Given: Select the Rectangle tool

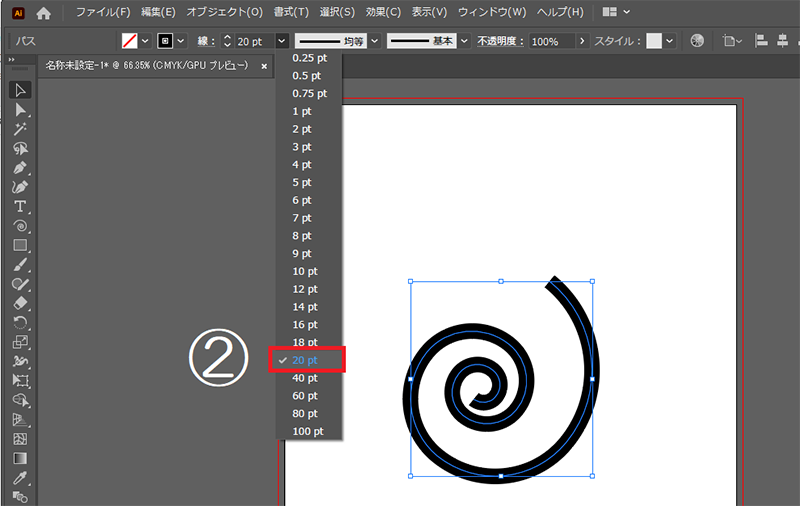Looking at the screenshot, I should (x=20, y=245).
